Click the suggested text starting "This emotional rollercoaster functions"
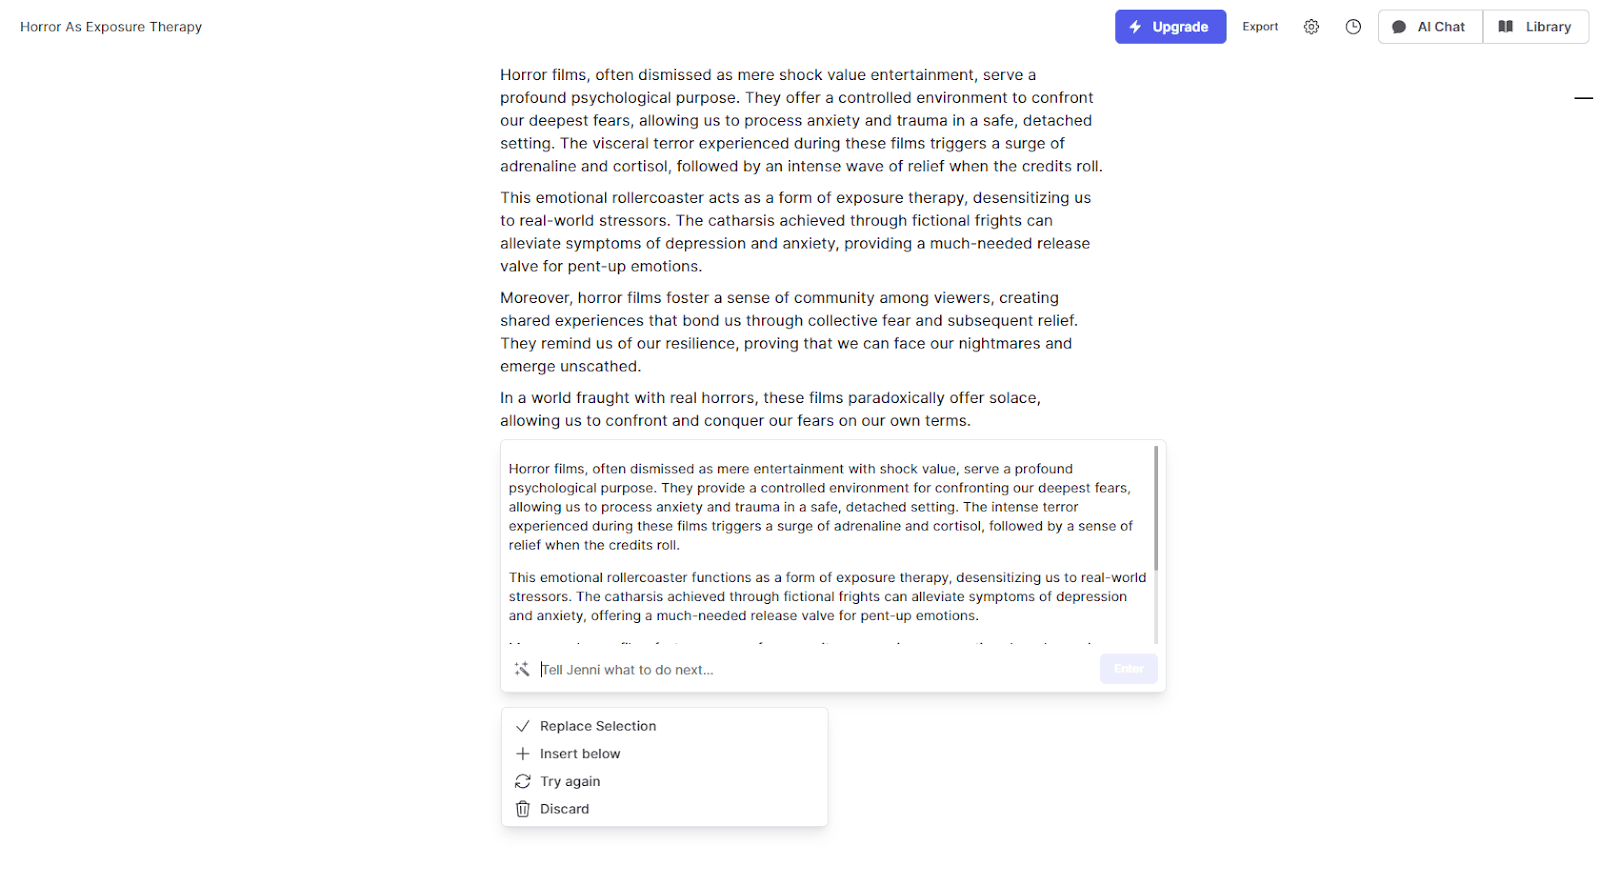 (826, 596)
